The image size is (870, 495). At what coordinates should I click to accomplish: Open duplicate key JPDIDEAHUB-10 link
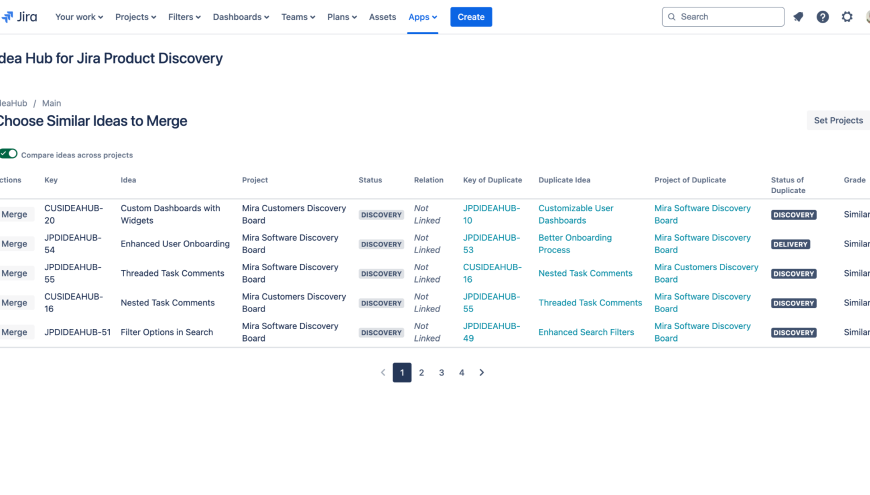[491, 214]
